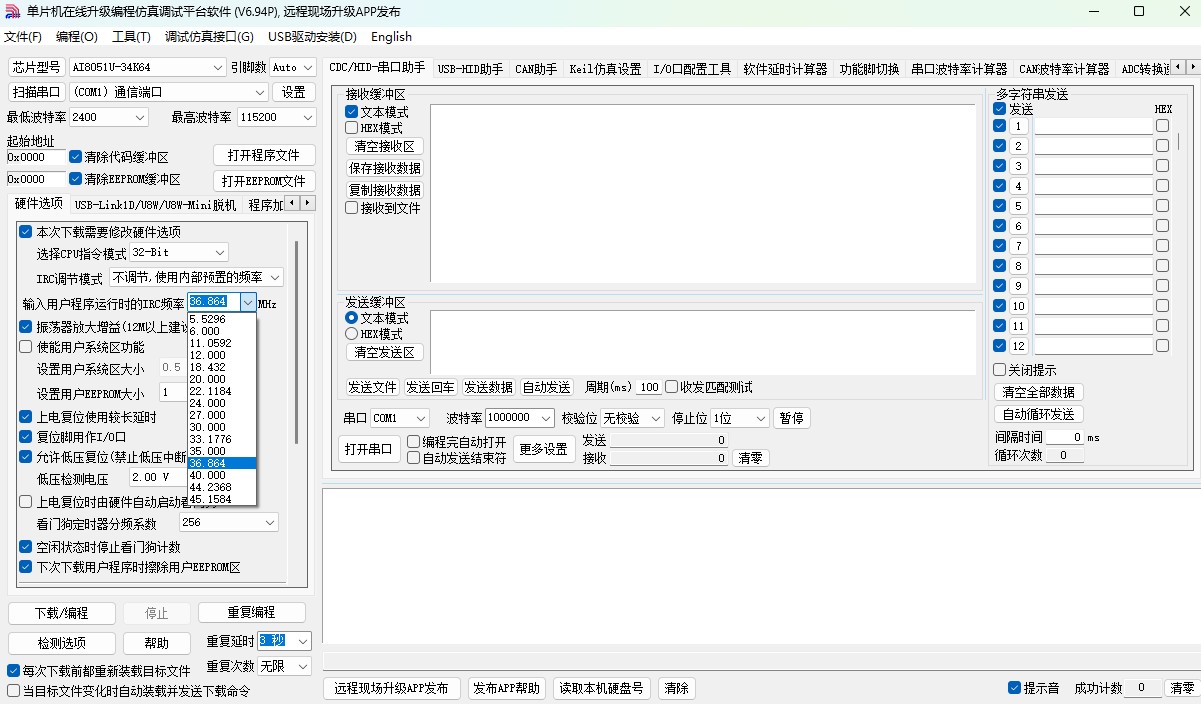Click the 远程现场升级APP发布 button

click(391, 688)
